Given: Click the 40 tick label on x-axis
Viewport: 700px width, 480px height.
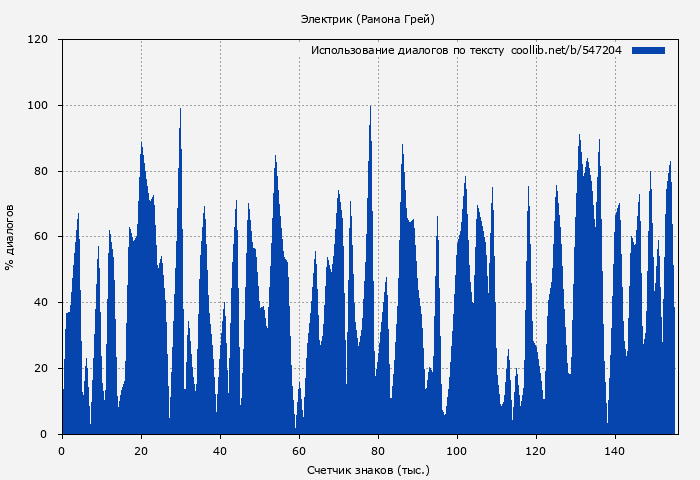Looking at the screenshot, I should [x=220, y=450].
